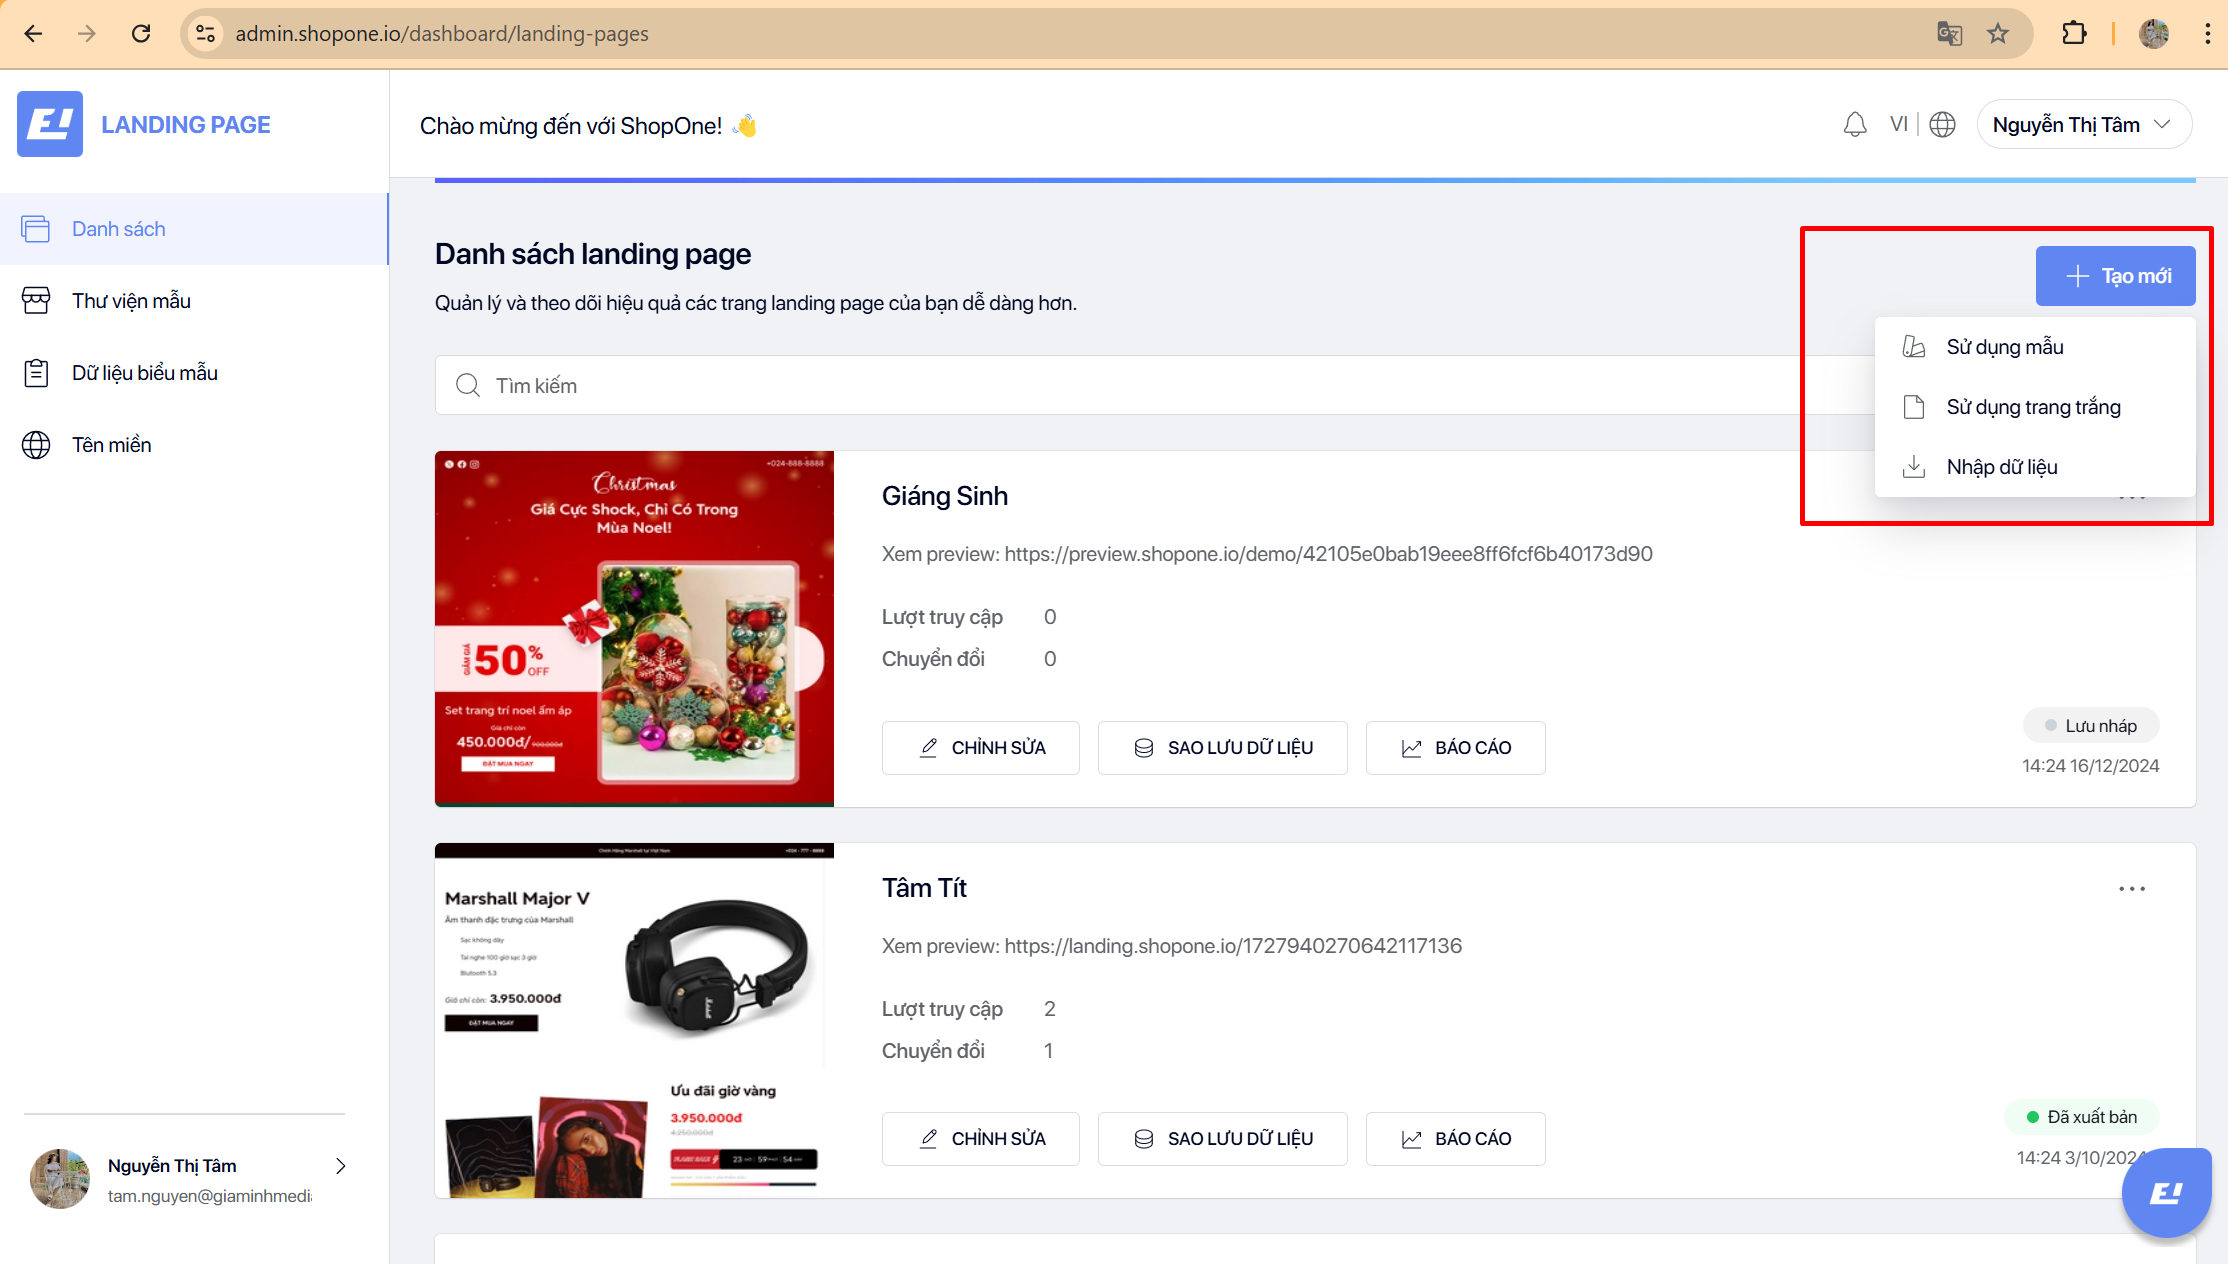Bookmark this page with the star icon
The image size is (2228, 1264).
click(1998, 34)
